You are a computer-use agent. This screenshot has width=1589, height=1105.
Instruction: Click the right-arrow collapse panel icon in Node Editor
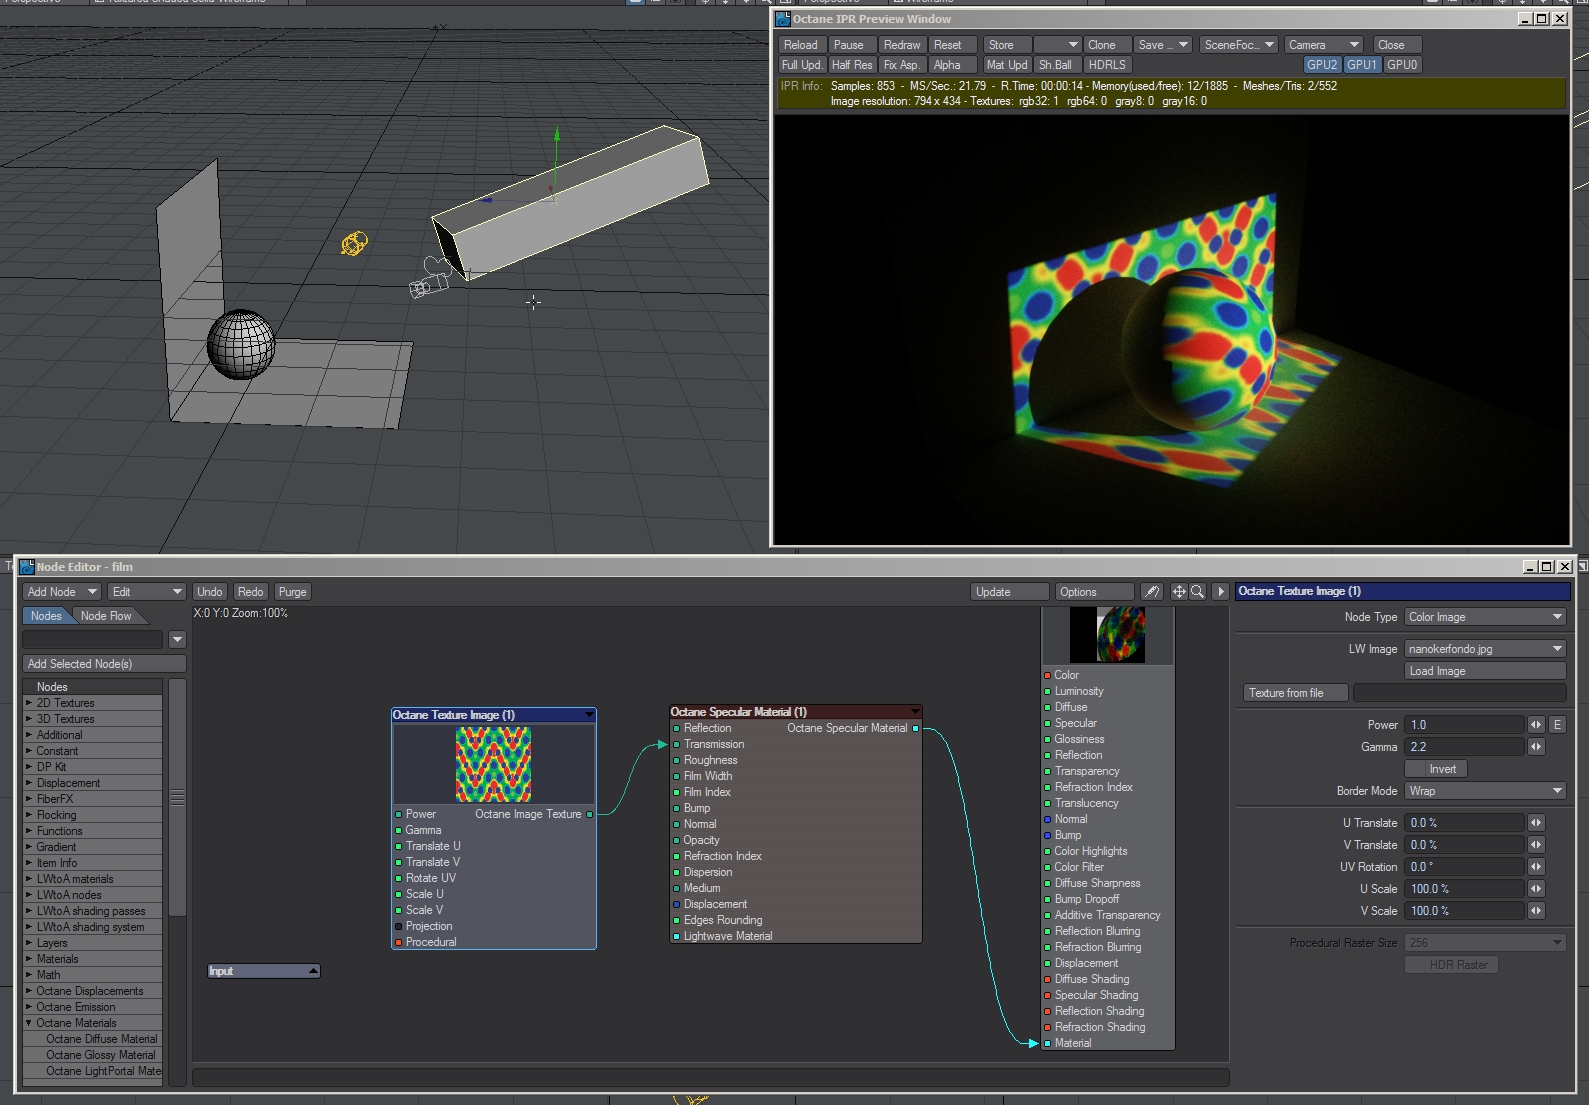(x=1220, y=592)
